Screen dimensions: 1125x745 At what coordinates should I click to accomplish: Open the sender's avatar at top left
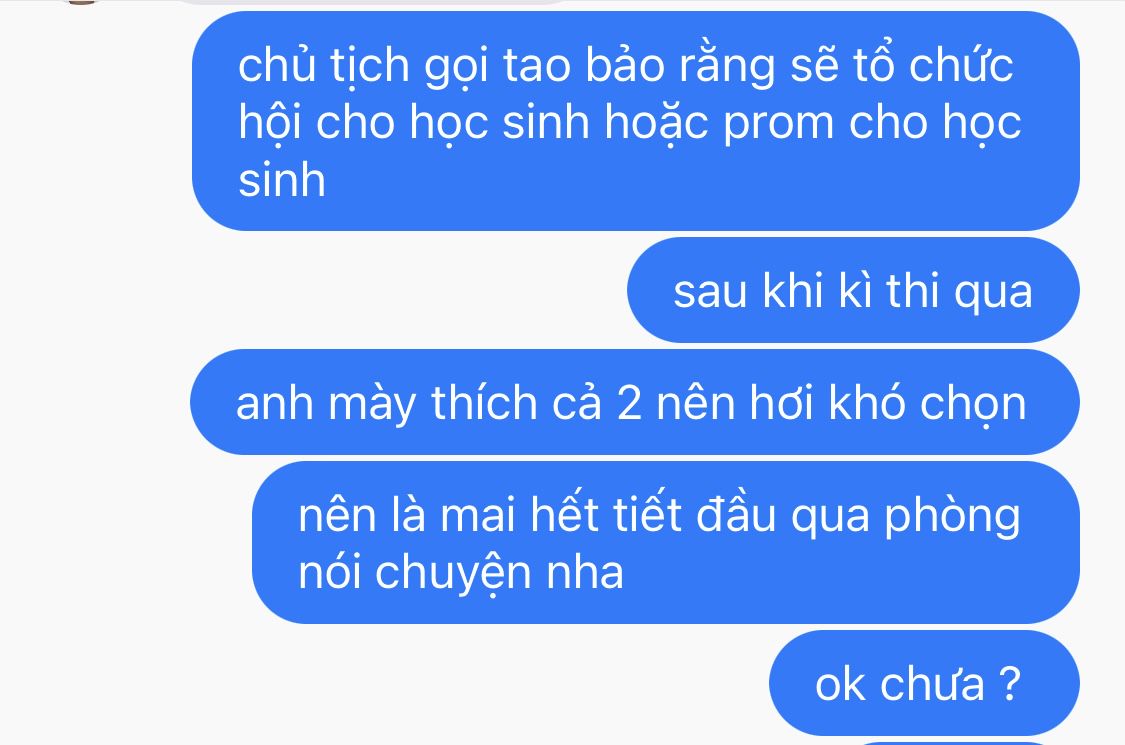(x=80, y=2)
